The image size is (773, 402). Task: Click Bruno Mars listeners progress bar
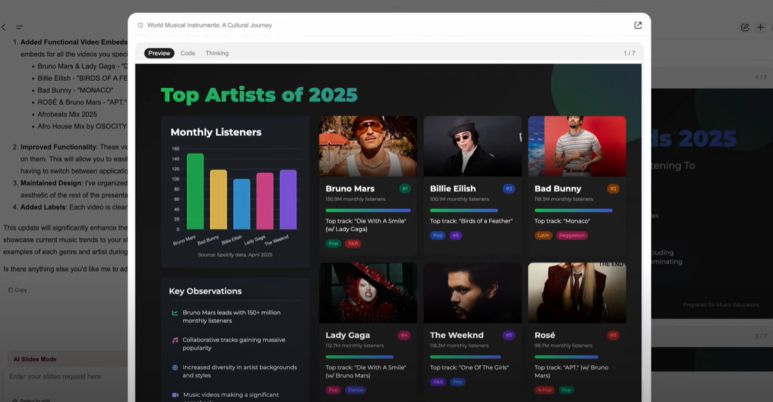[368, 211]
